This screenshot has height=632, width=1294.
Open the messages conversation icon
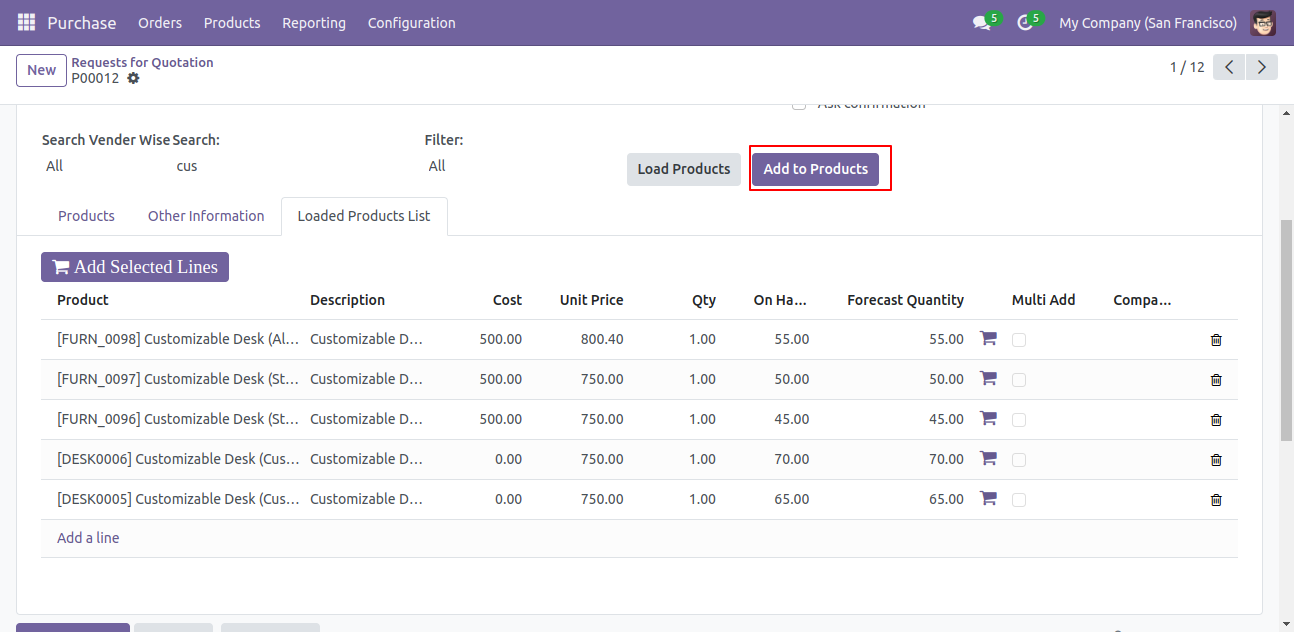coord(981,23)
